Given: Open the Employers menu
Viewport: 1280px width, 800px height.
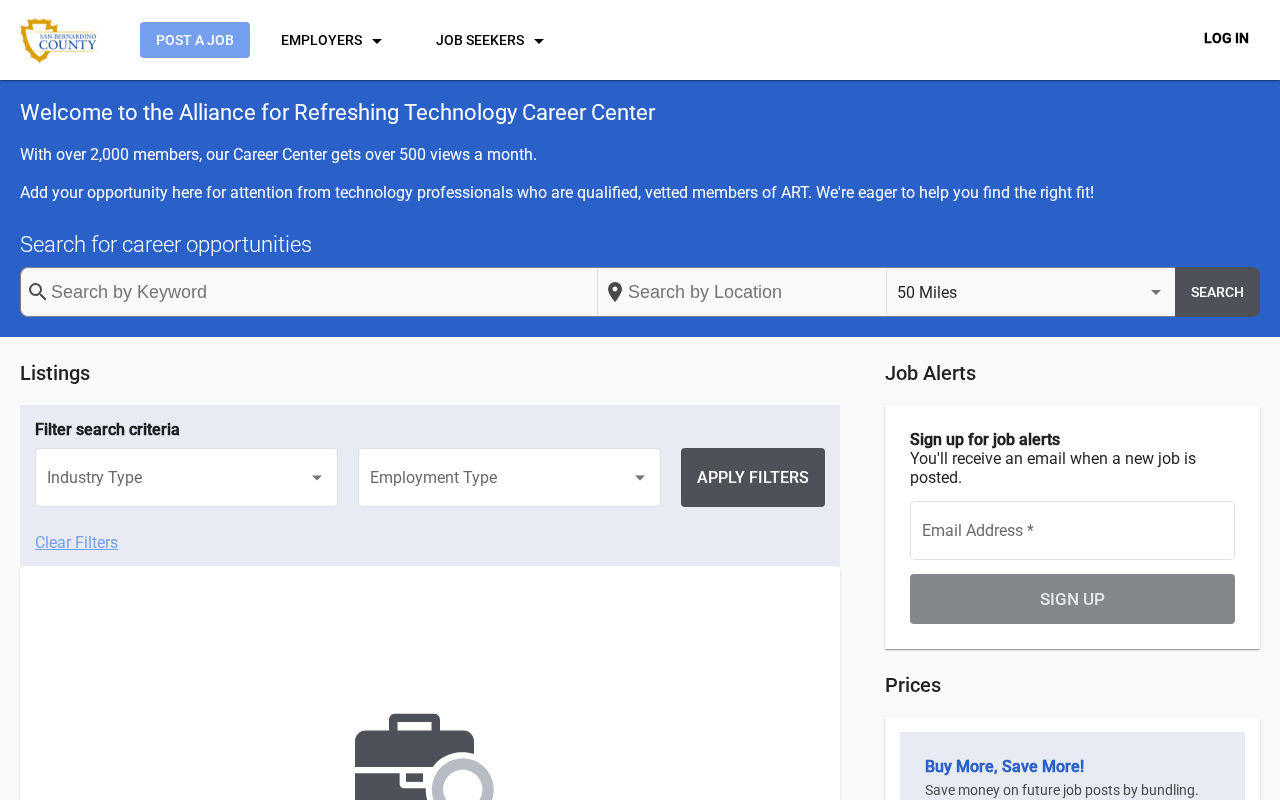Looking at the screenshot, I should coord(332,40).
